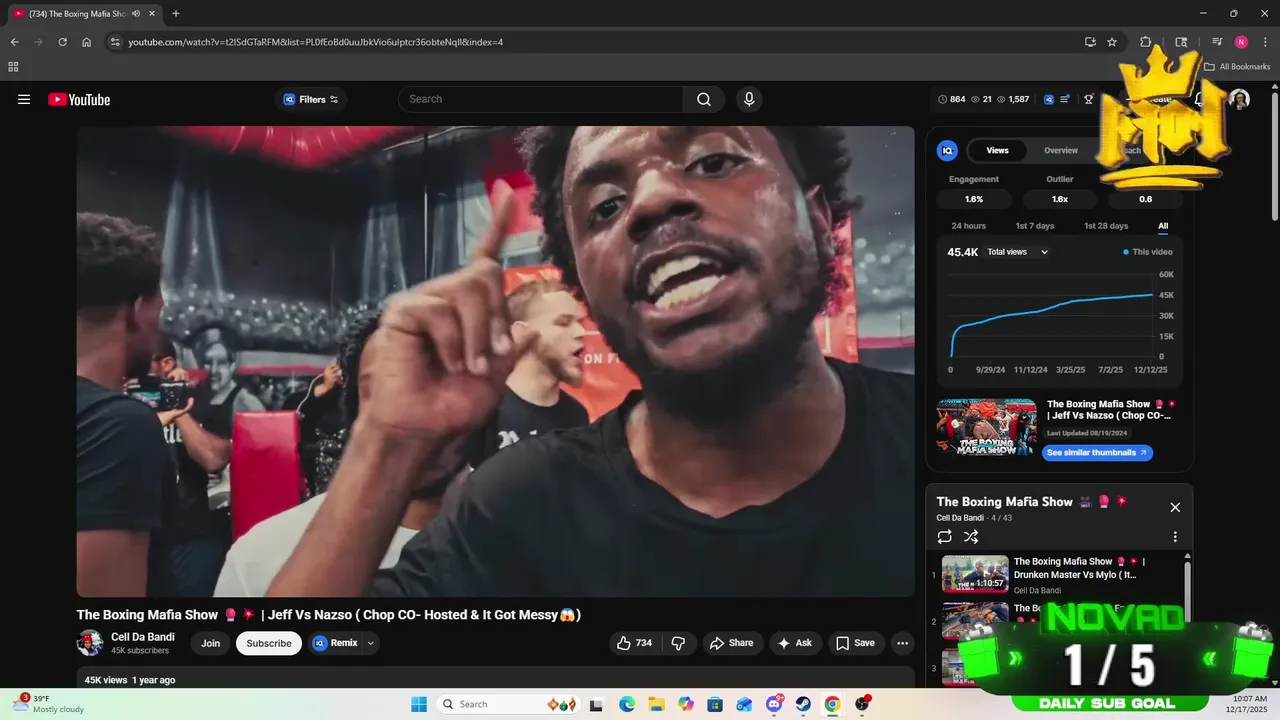
Task: Click the eye stat showing 1,587
Action: point(1013,99)
